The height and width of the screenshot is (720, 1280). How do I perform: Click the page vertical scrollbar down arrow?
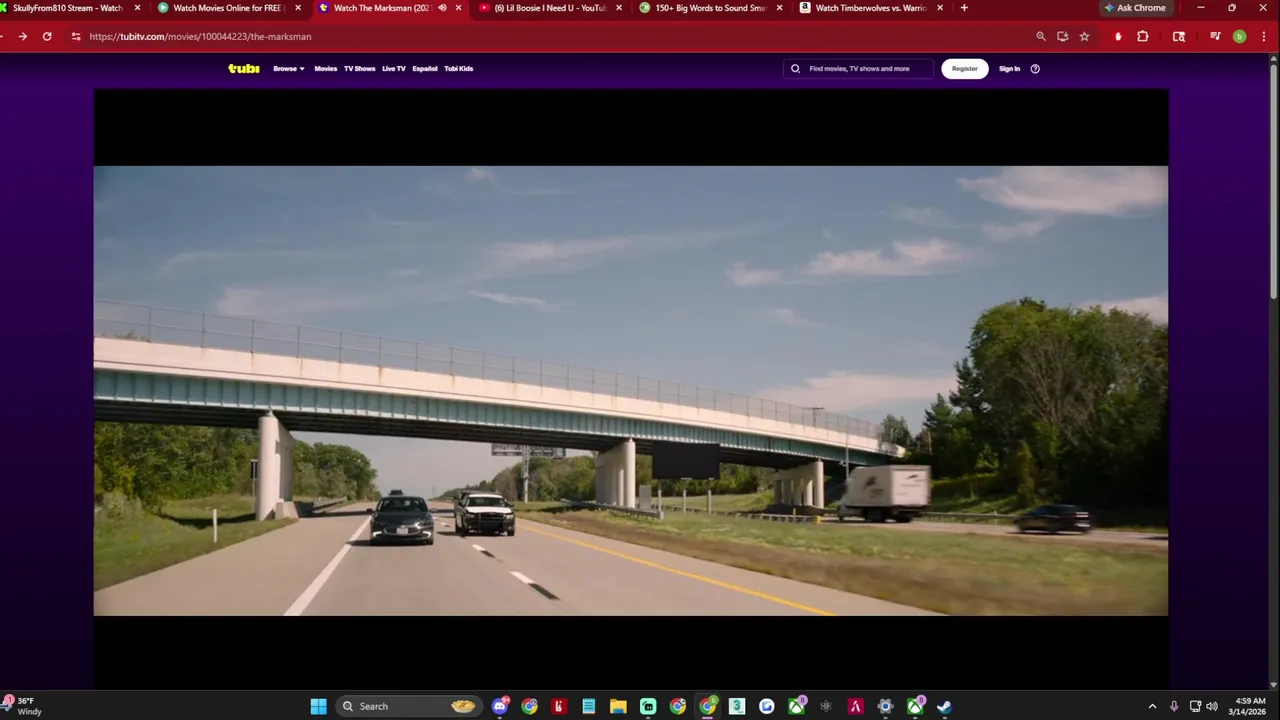point(1274,686)
